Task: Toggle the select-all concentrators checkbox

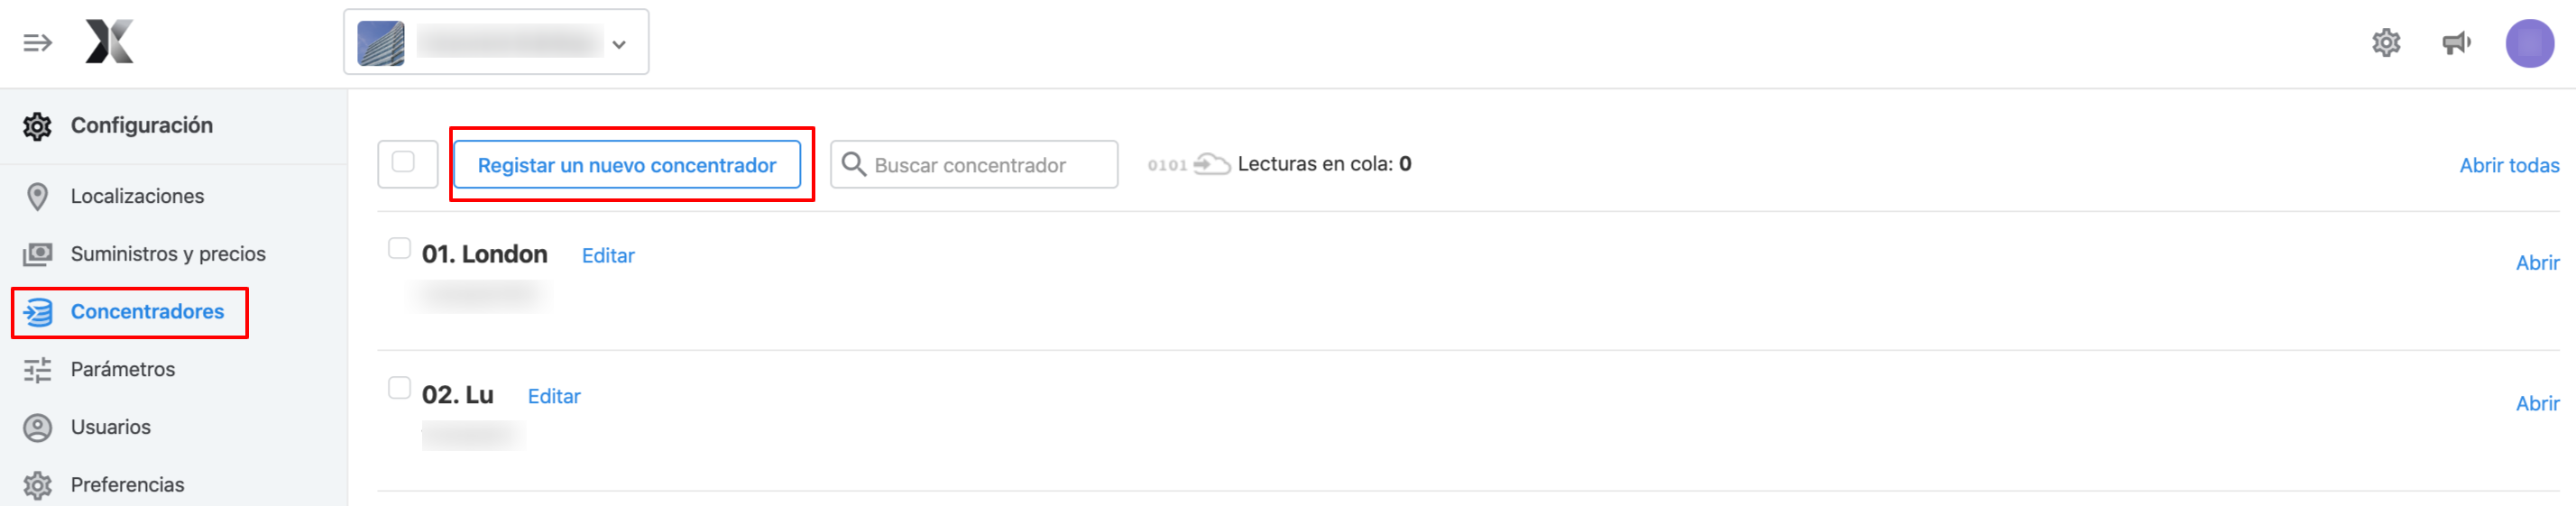Action: pyautogui.click(x=403, y=162)
